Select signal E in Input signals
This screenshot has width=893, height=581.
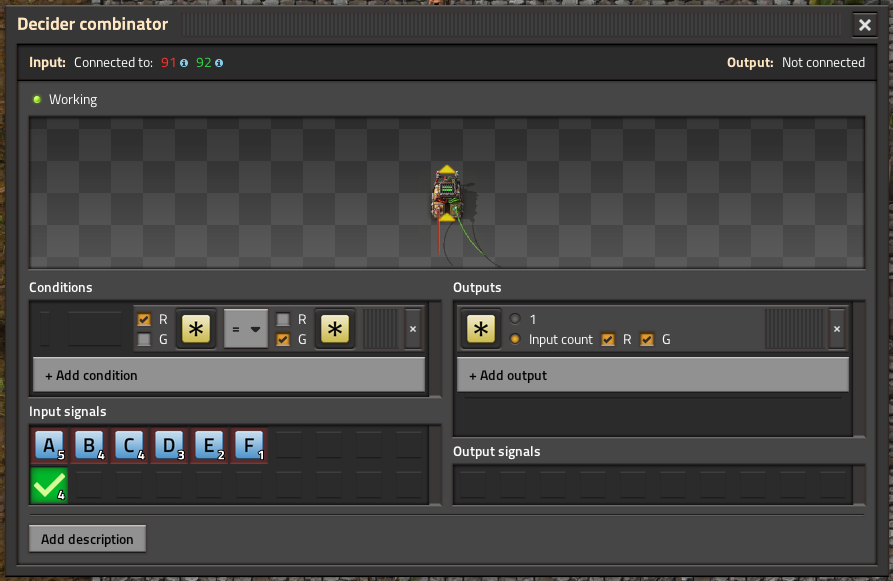point(209,445)
